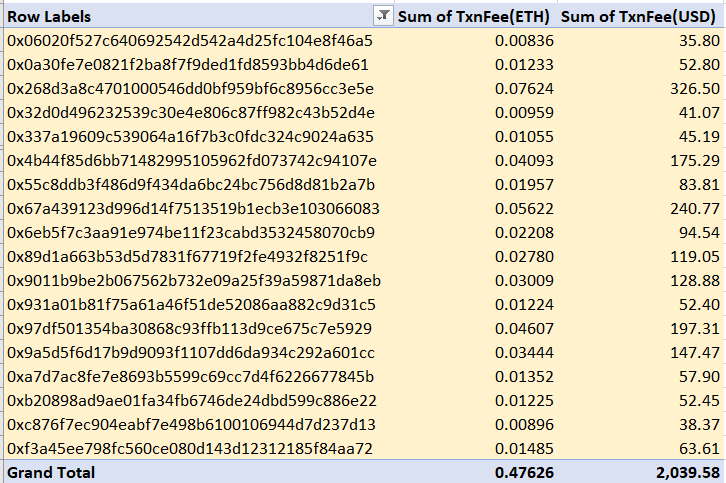This screenshot has height=483, width=726.
Task: Click ETH fee value 0.01224
Action: pos(524,305)
